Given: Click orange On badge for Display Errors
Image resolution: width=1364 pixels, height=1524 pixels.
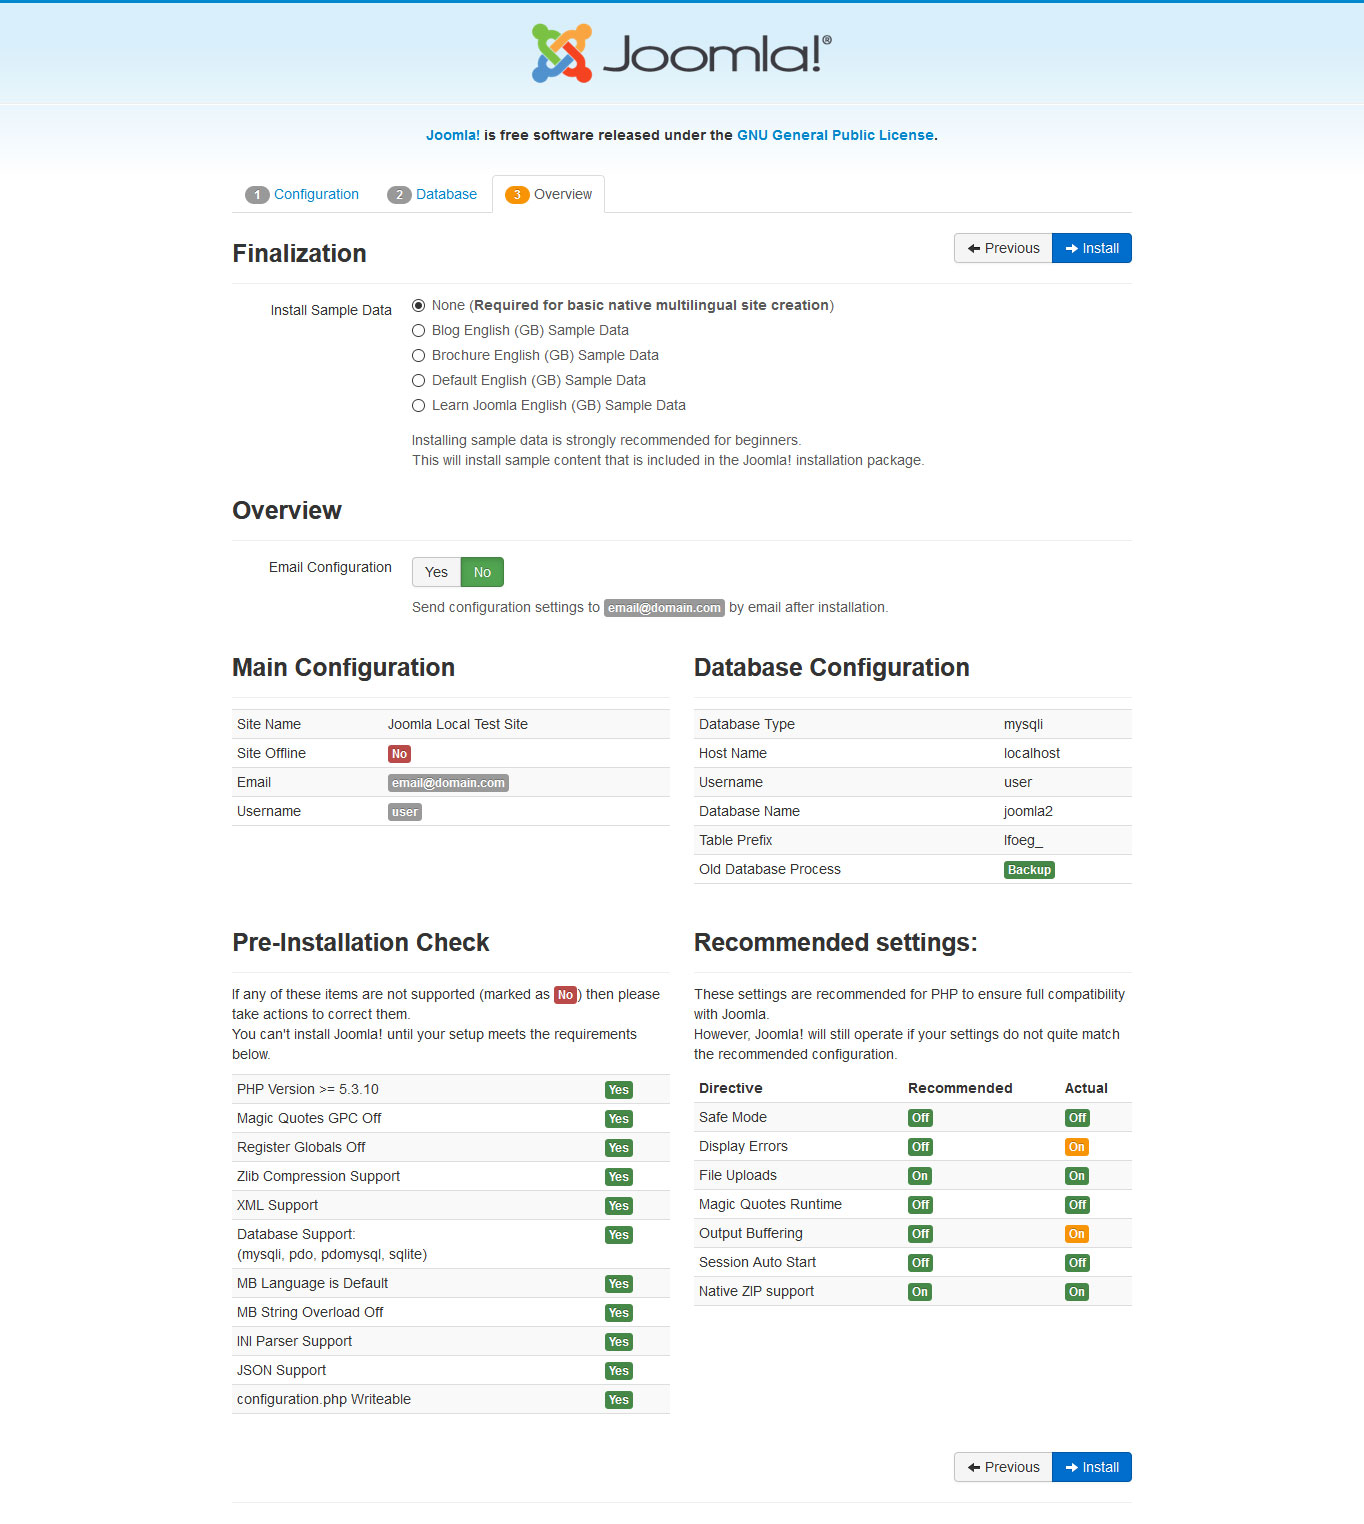Looking at the screenshot, I should 1076,1147.
